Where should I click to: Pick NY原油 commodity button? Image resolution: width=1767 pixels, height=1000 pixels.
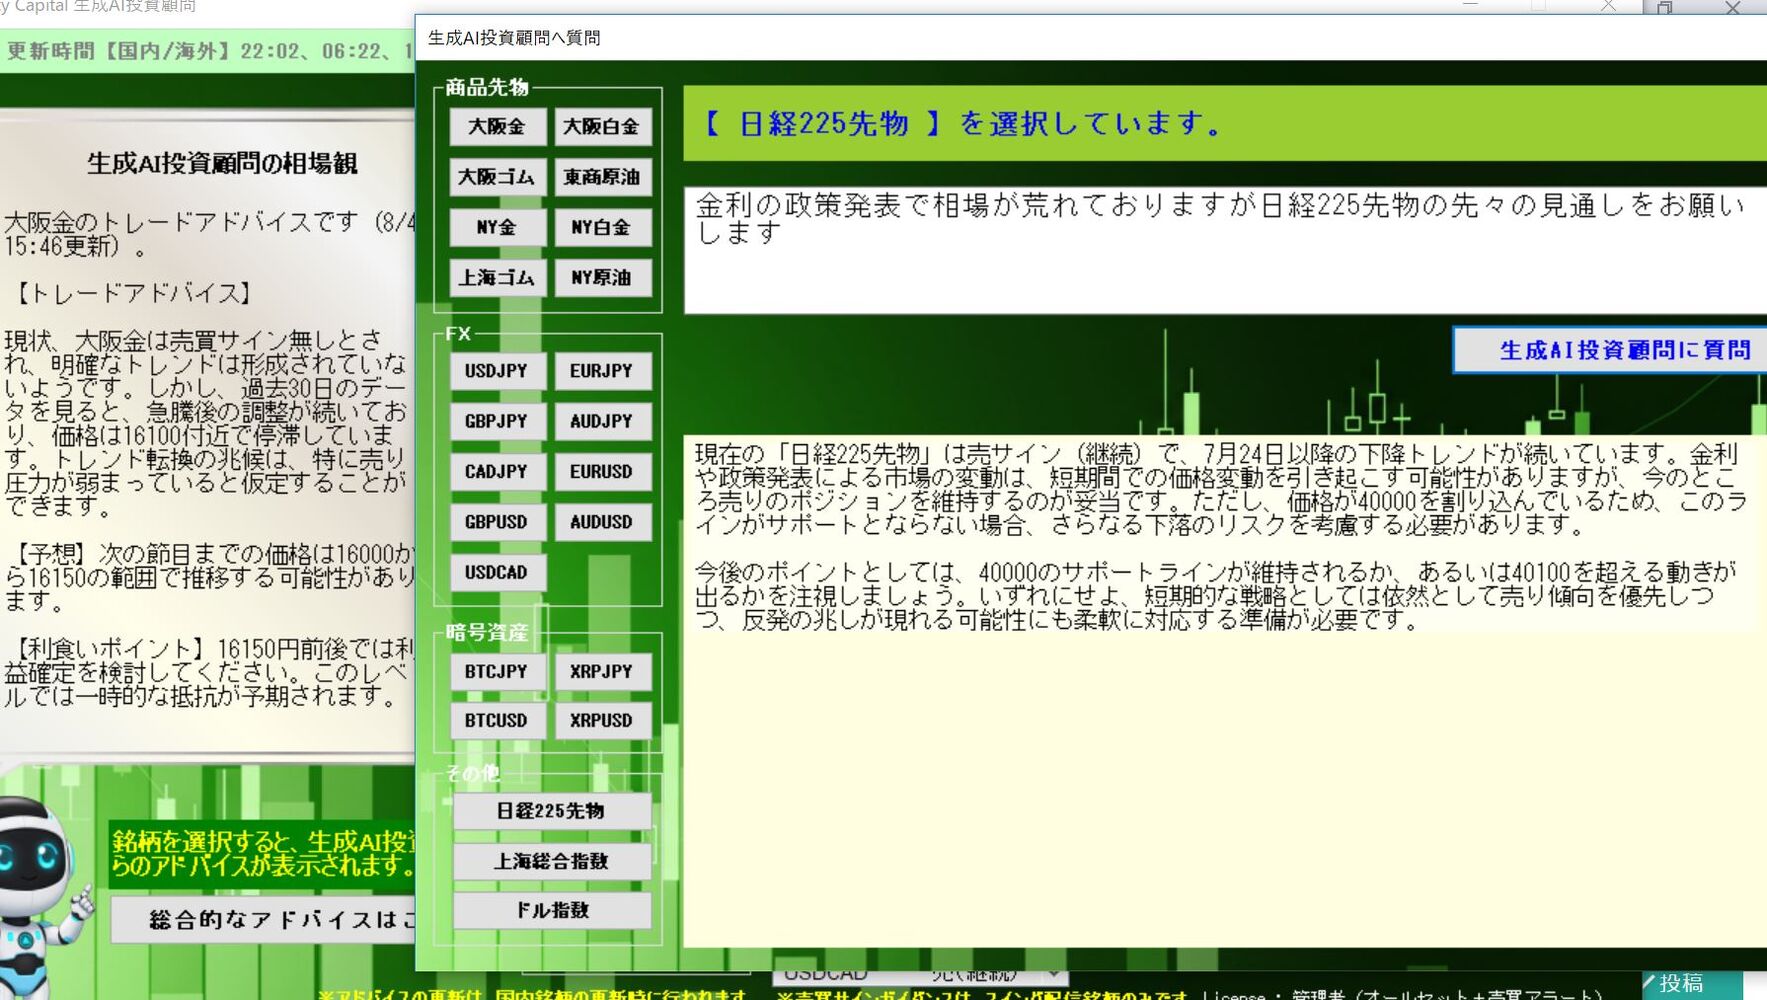tap(602, 277)
